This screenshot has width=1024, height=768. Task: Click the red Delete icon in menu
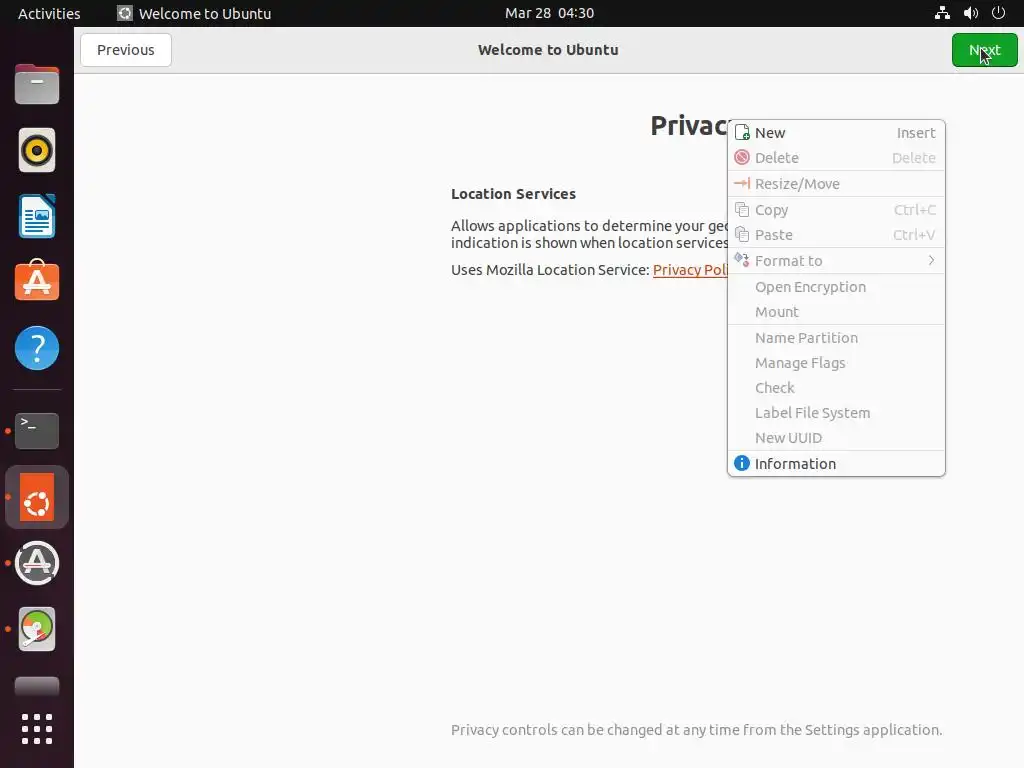point(742,157)
